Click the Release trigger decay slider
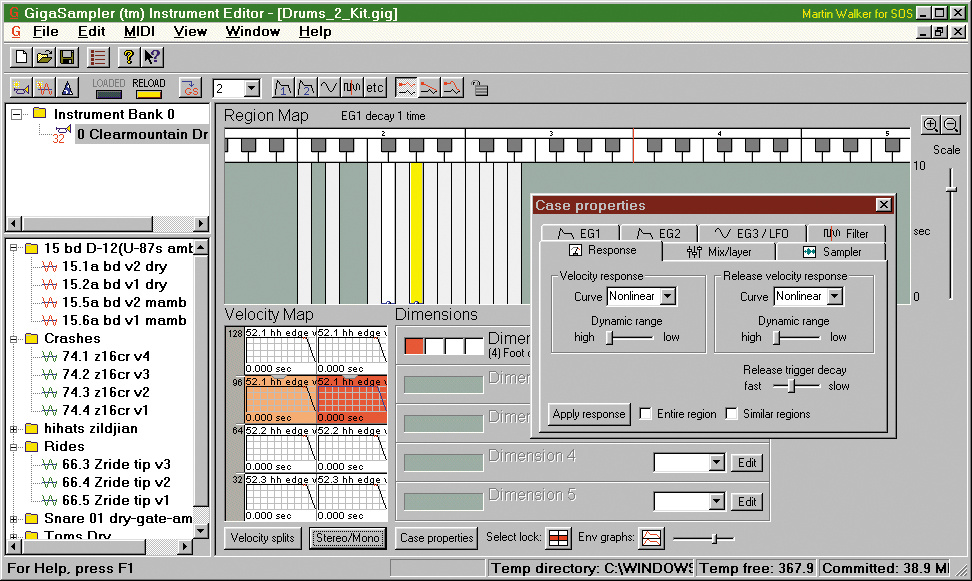 click(790, 386)
